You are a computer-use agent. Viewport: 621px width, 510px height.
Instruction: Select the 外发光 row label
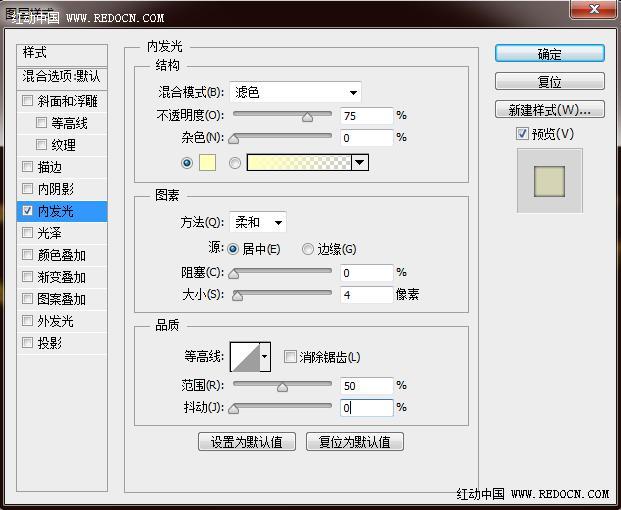[55, 321]
